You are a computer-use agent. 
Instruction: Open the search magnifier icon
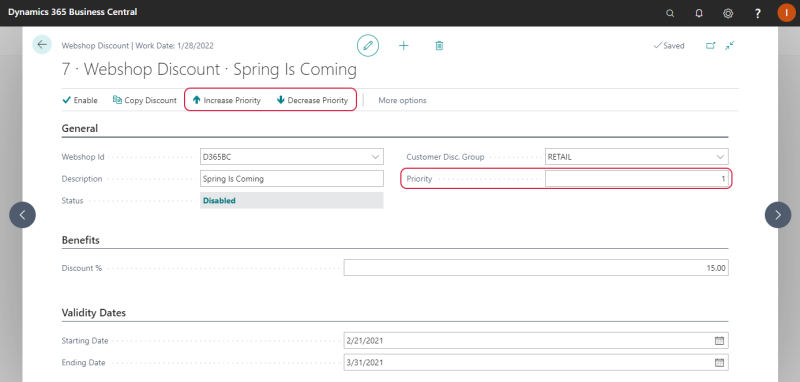670,13
